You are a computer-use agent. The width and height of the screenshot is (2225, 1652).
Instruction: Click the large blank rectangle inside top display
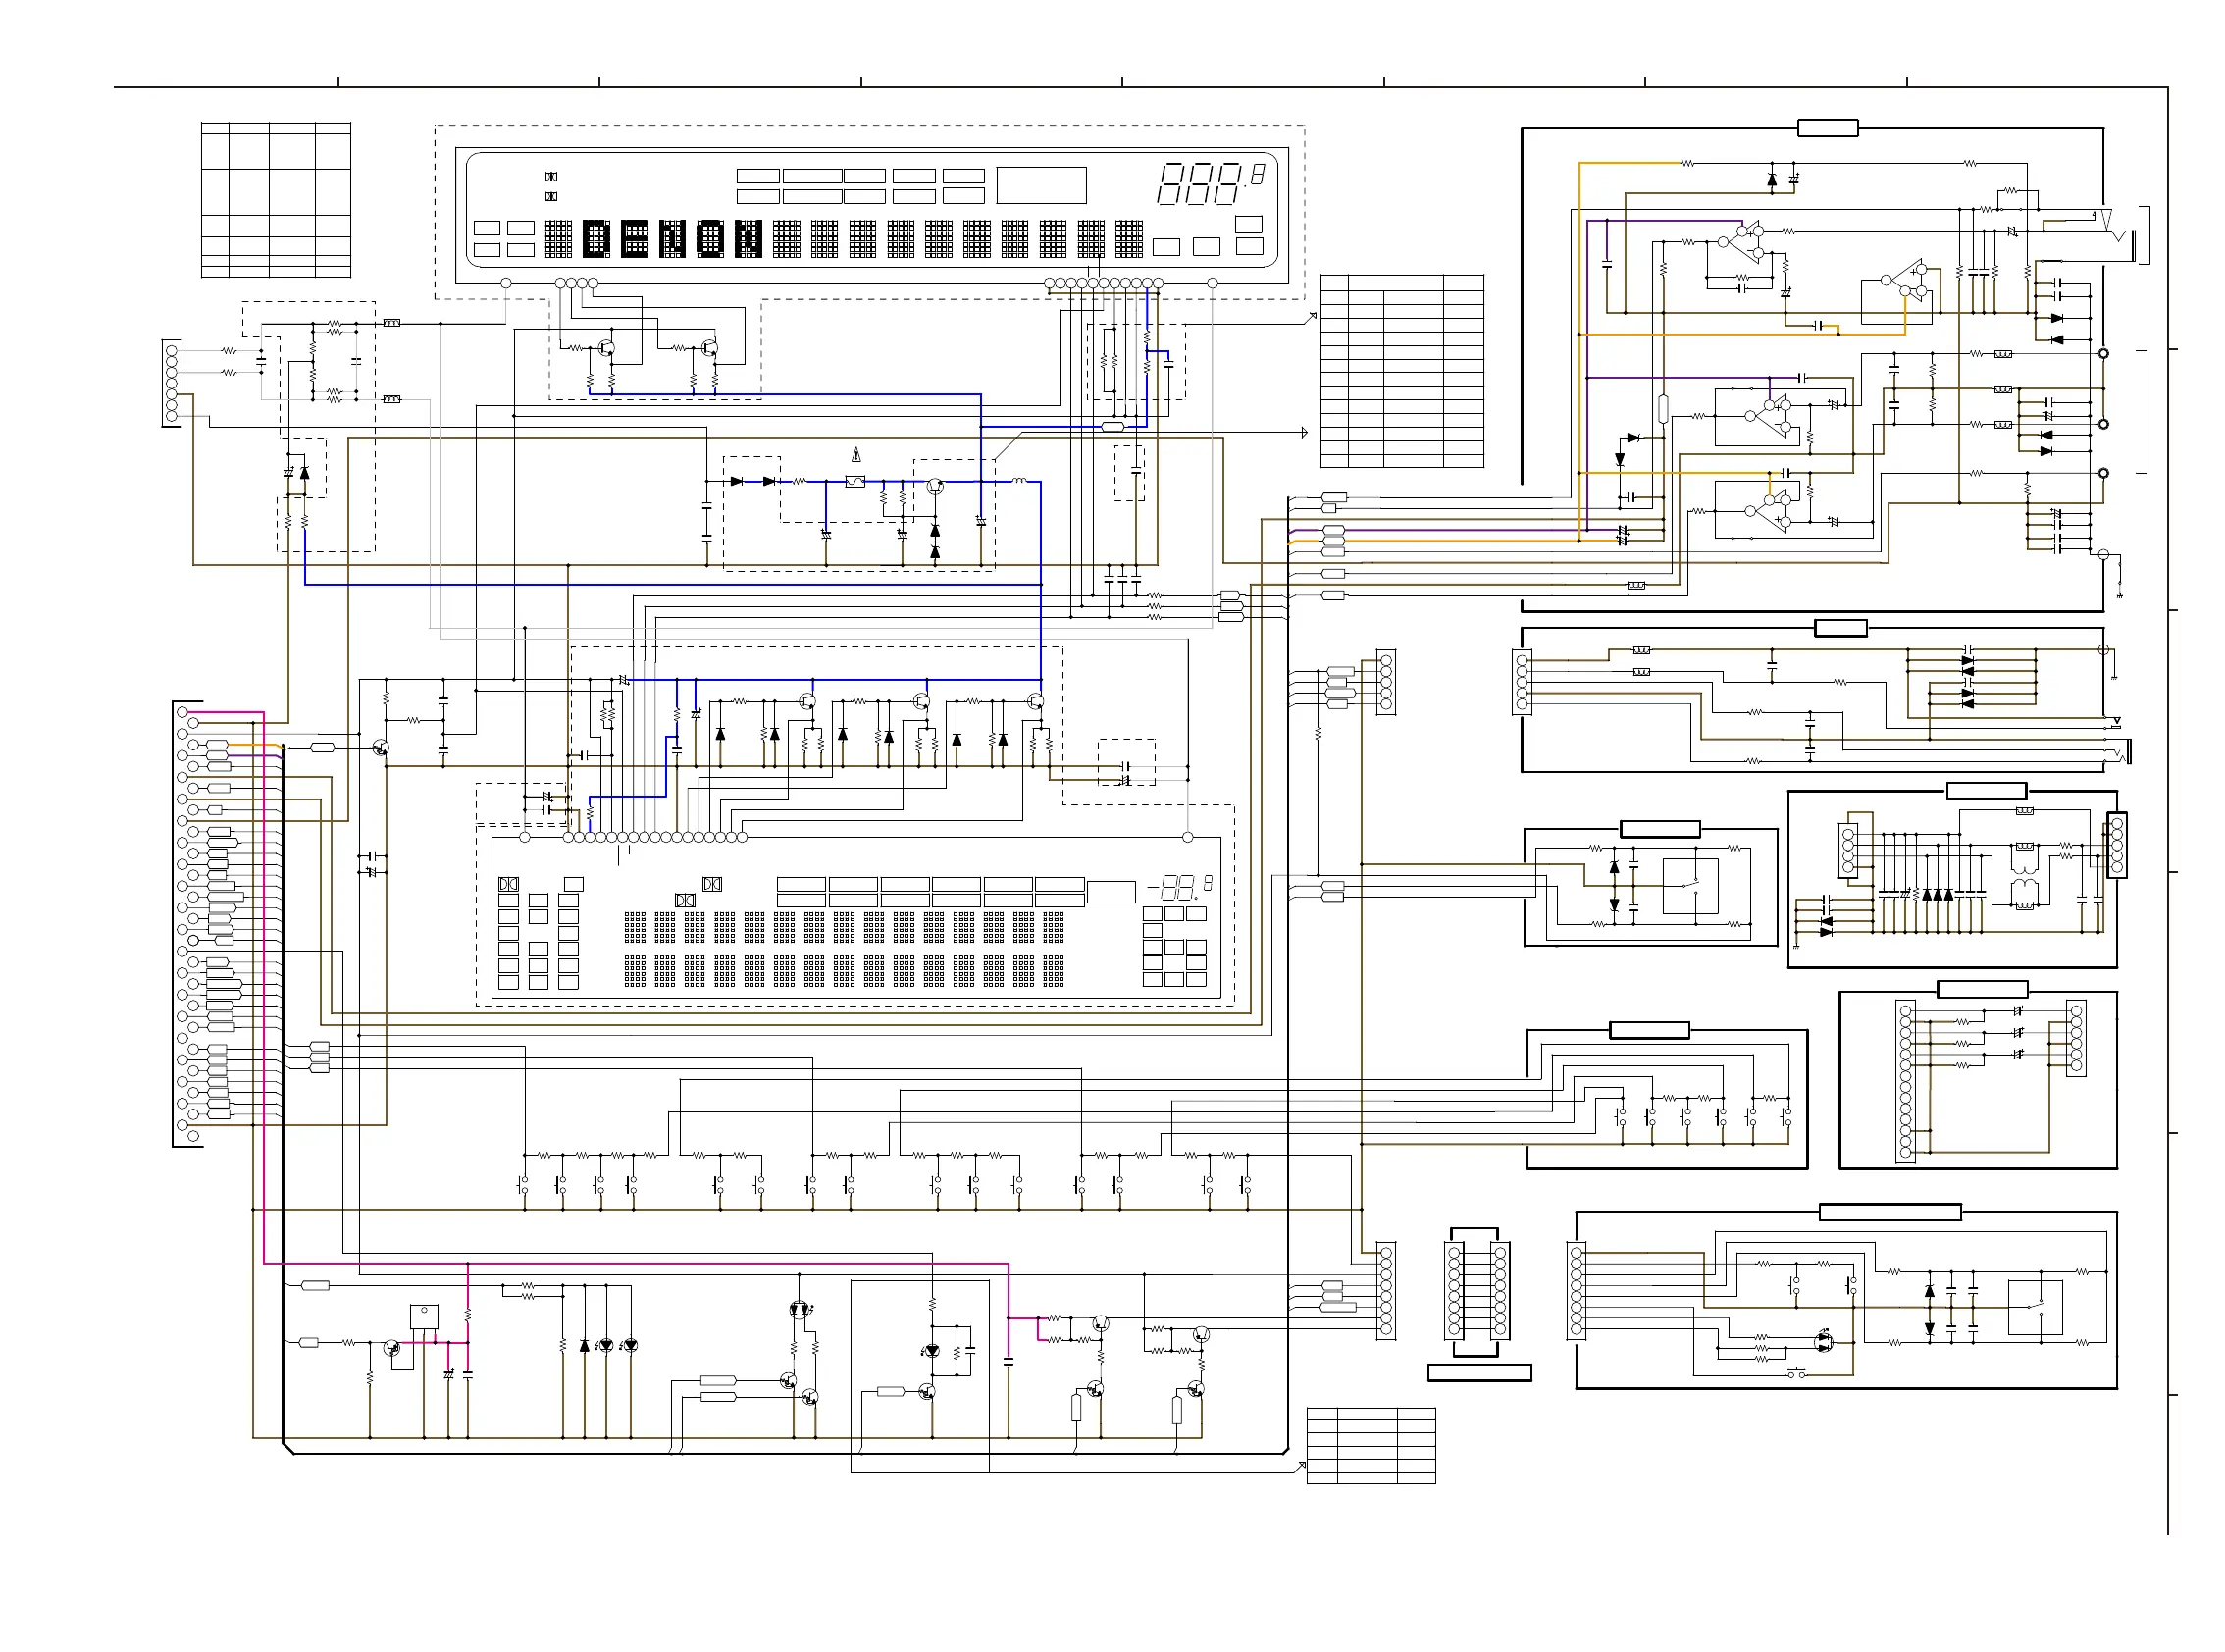1041,186
